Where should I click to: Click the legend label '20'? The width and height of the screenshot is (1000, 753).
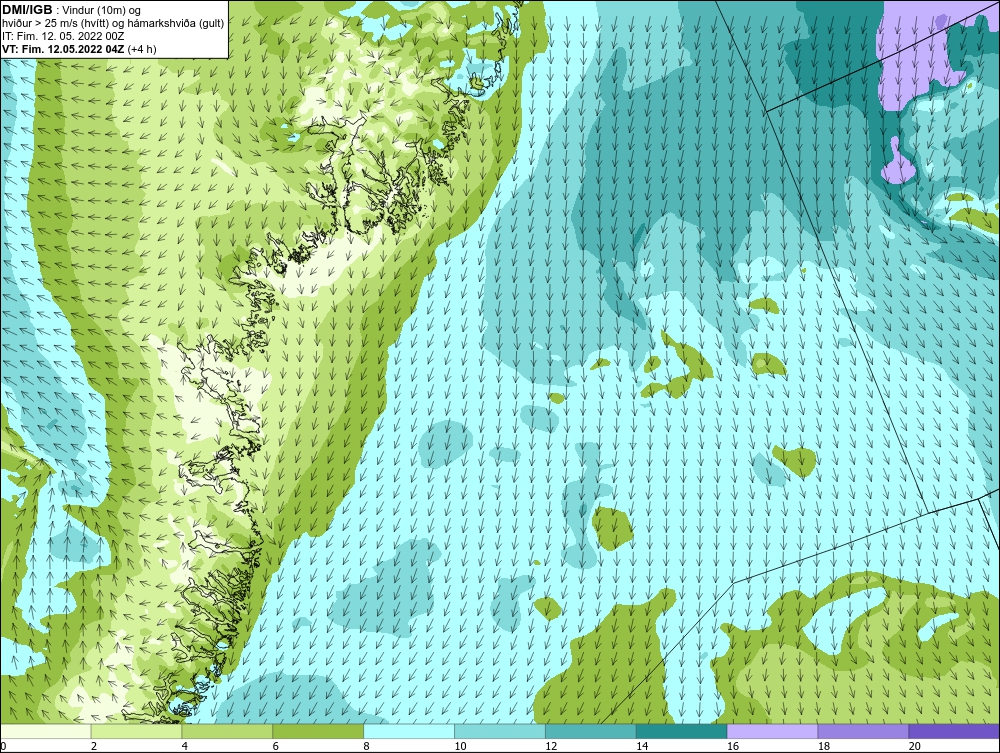pyautogui.click(x=915, y=746)
